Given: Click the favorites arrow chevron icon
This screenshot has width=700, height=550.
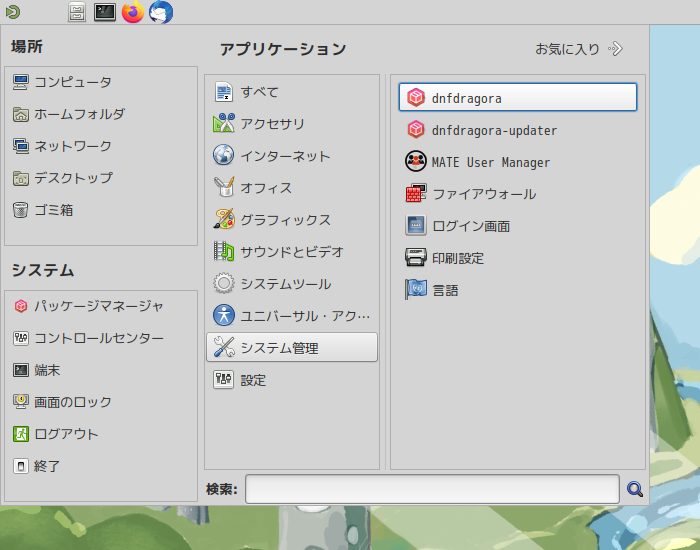Looking at the screenshot, I should click(x=615, y=49).
